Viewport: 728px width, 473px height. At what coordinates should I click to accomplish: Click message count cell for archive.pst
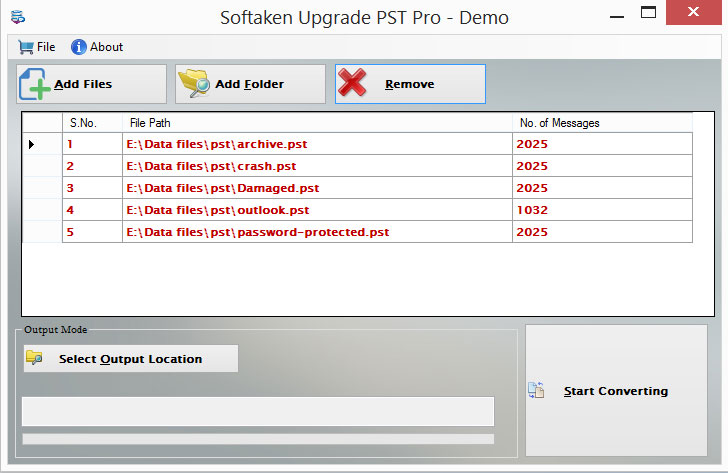pyautogui.click(x=602, y=144)
